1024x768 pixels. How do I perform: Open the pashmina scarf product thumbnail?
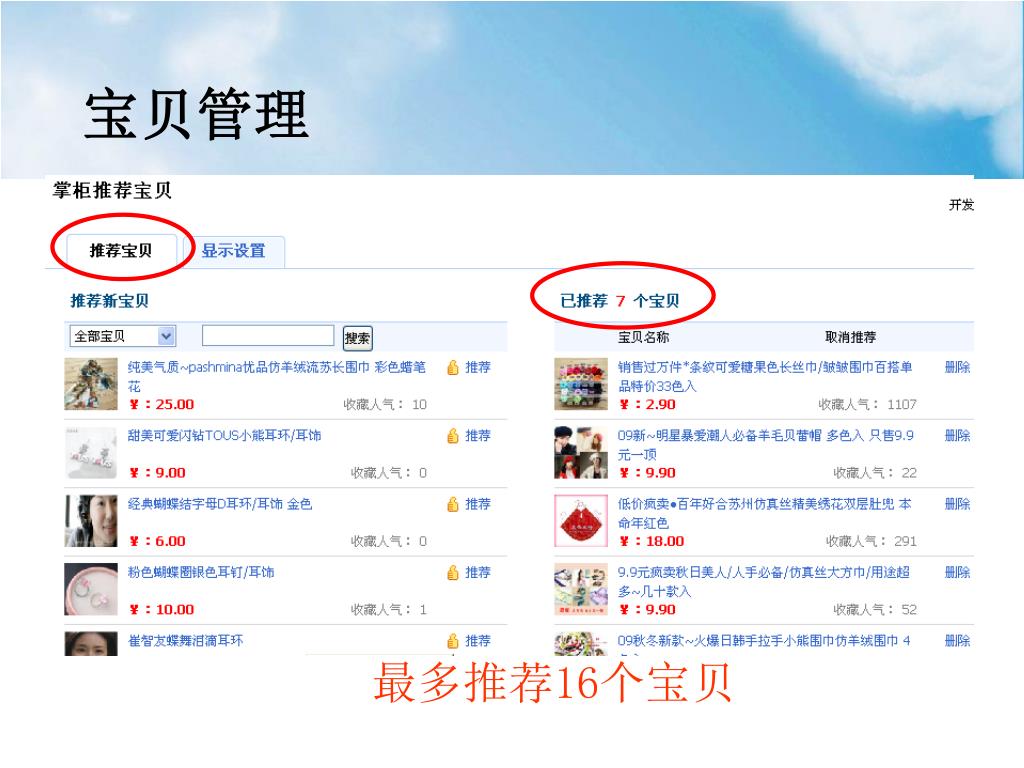[x=91, y=384]
